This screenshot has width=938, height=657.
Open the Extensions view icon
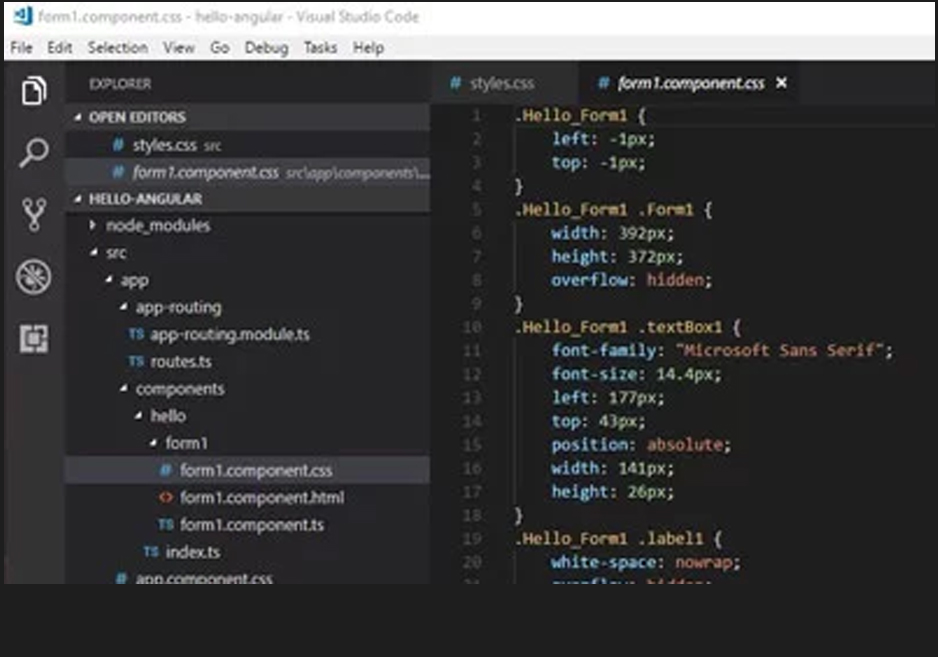point(34,339)
